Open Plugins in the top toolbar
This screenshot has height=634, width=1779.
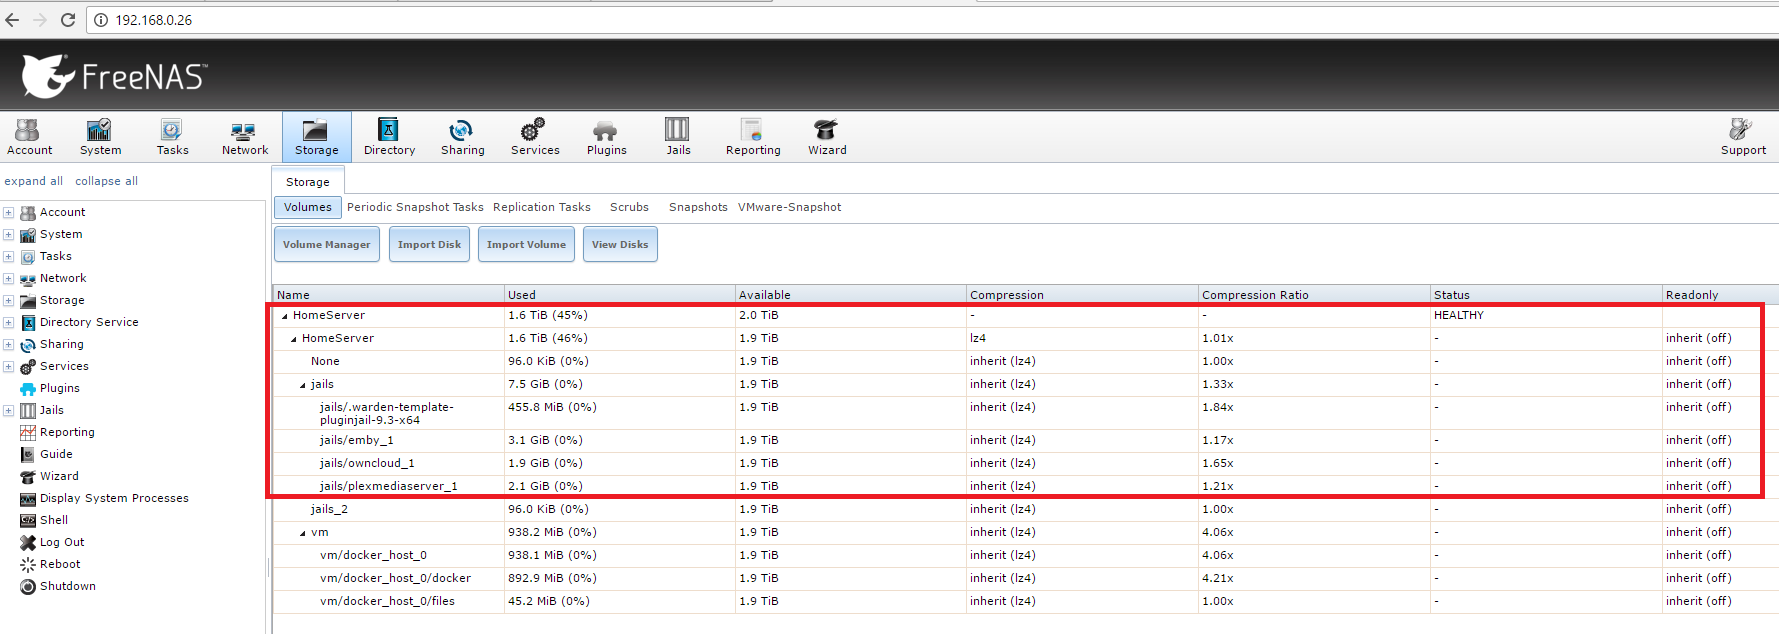606,137
